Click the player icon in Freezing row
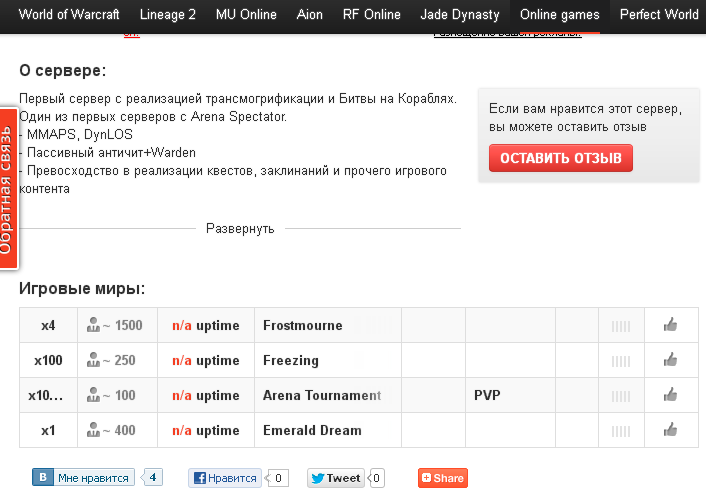The height and width of the screenshot is (500, 706). pos(93,359)
